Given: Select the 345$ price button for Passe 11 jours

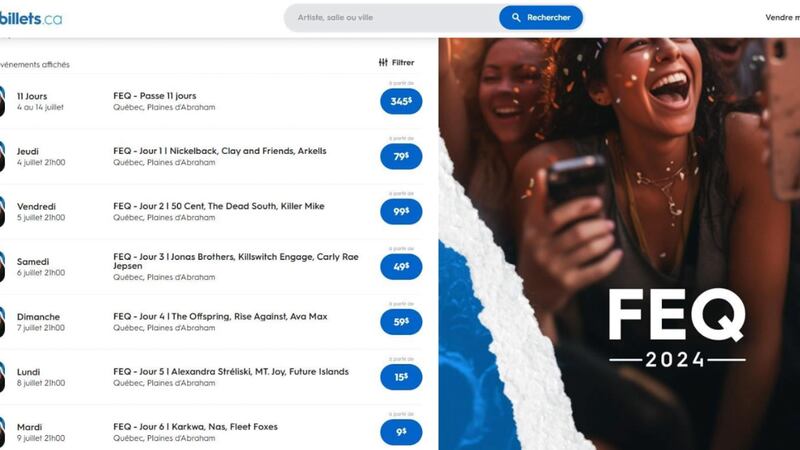Looking at the screenshot, I should 401,101.
